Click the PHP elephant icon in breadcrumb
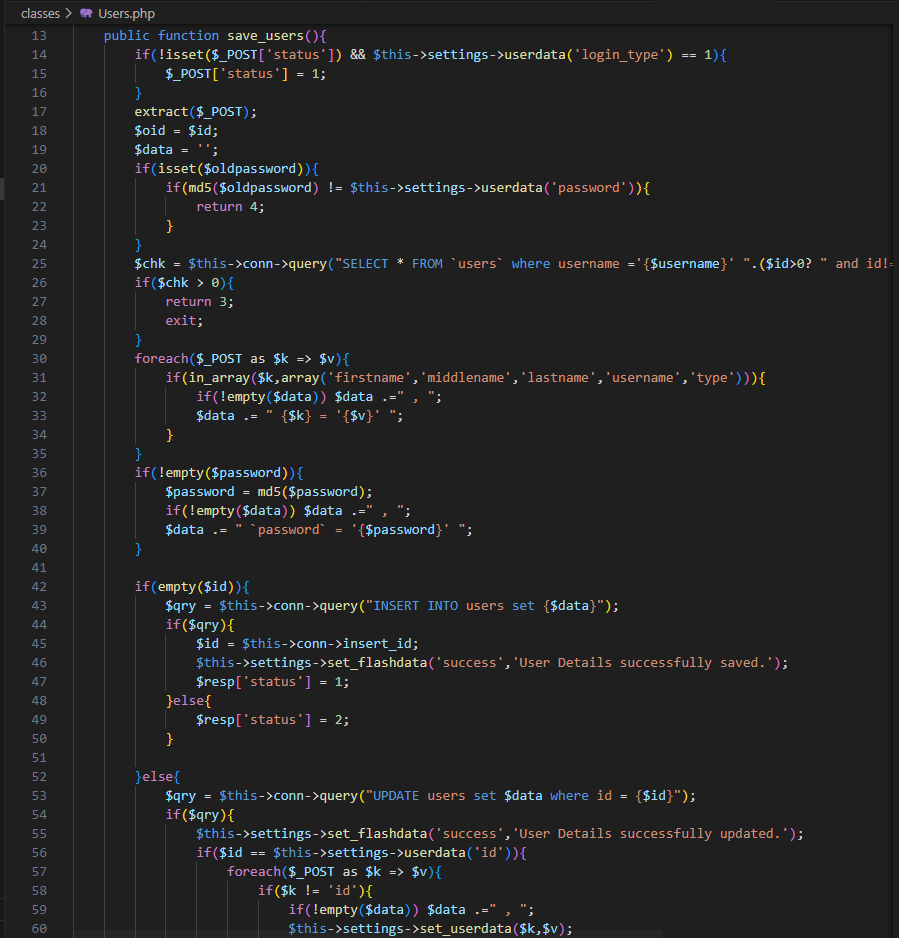 86,13
